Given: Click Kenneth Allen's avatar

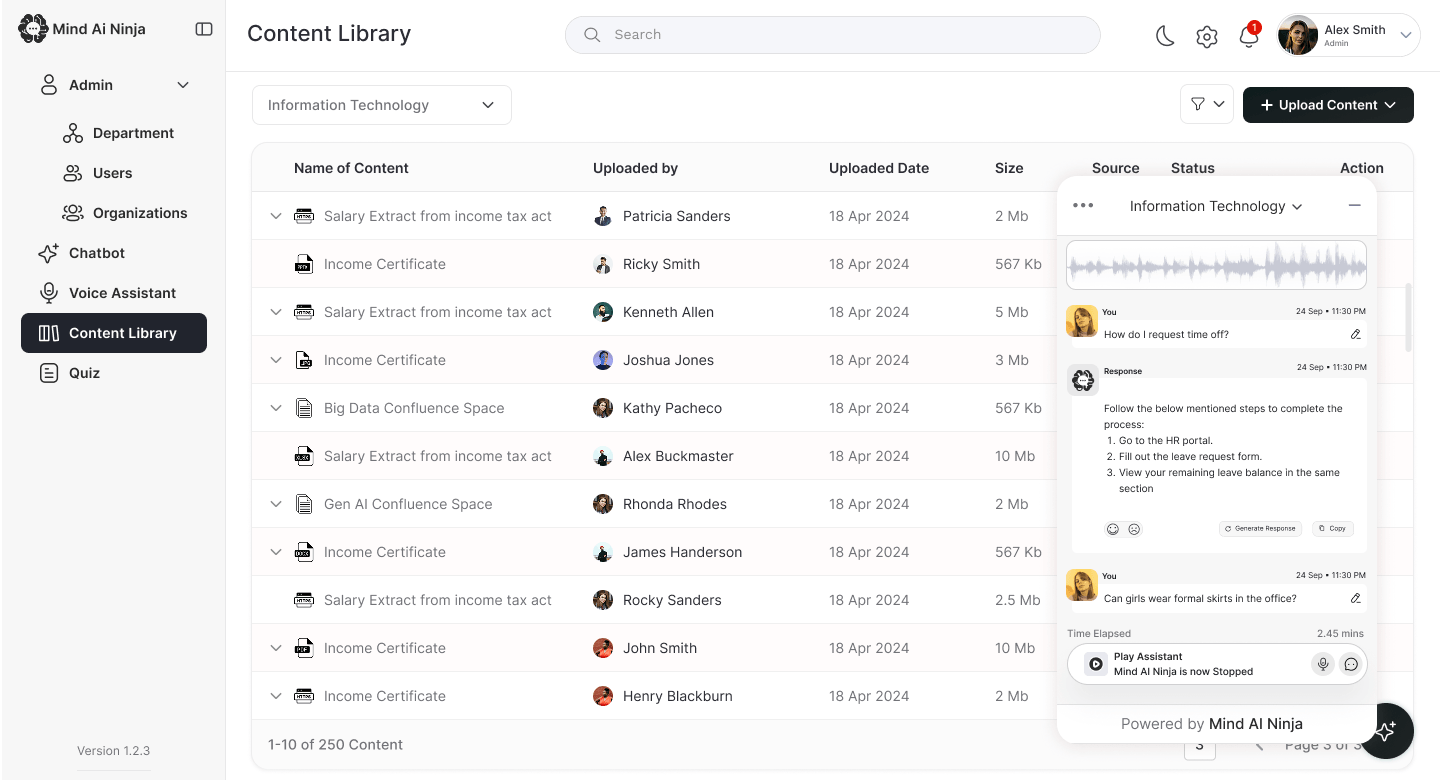Looking at the screenshot, I should point(603,312).
